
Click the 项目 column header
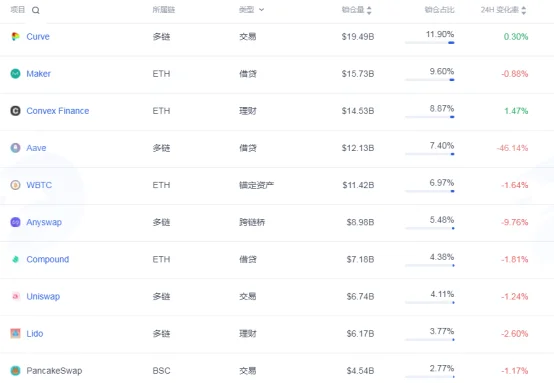[x=18, y=10]
